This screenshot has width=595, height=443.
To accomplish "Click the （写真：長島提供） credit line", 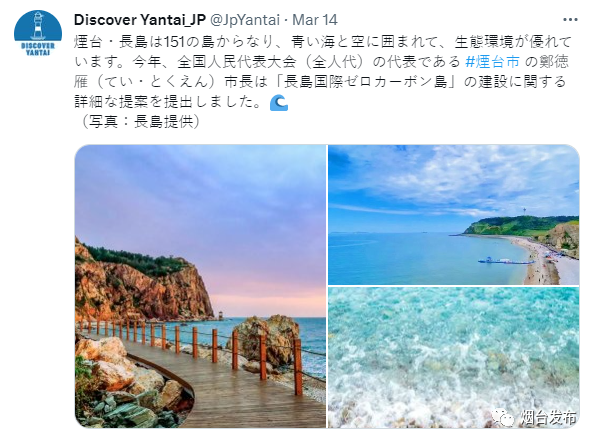I will point(140,122).
